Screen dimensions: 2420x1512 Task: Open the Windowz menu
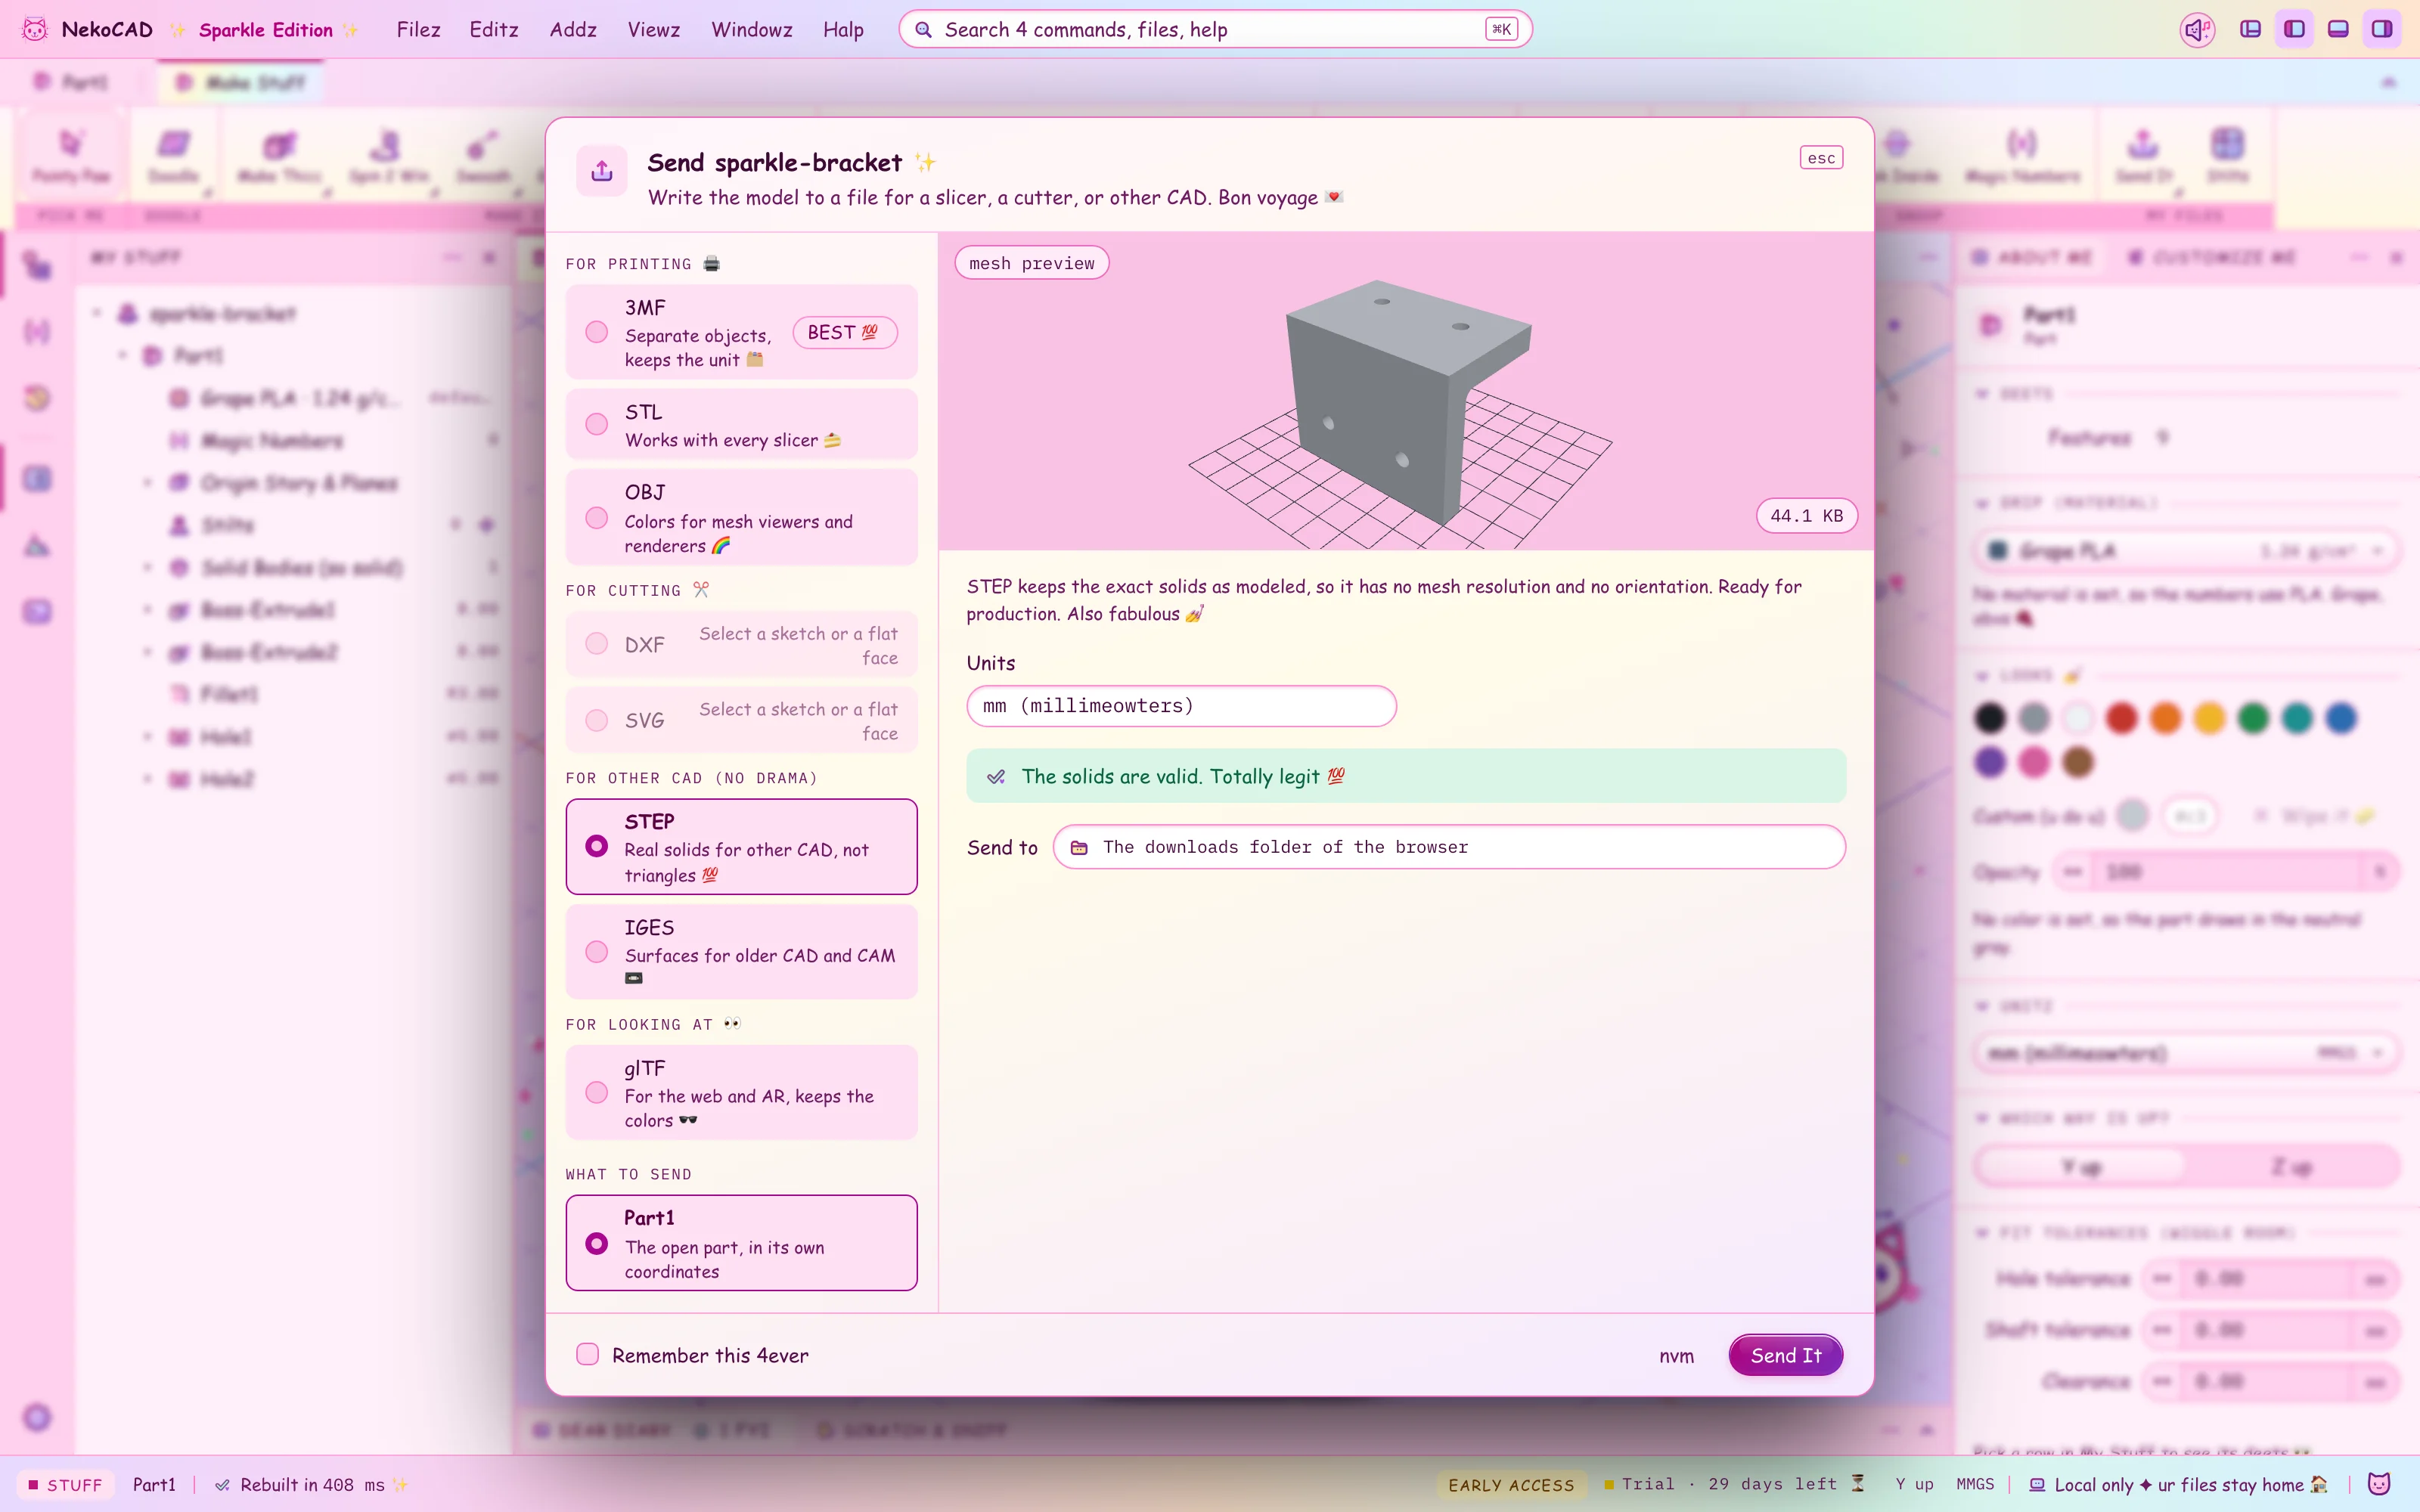pos(751,30)
